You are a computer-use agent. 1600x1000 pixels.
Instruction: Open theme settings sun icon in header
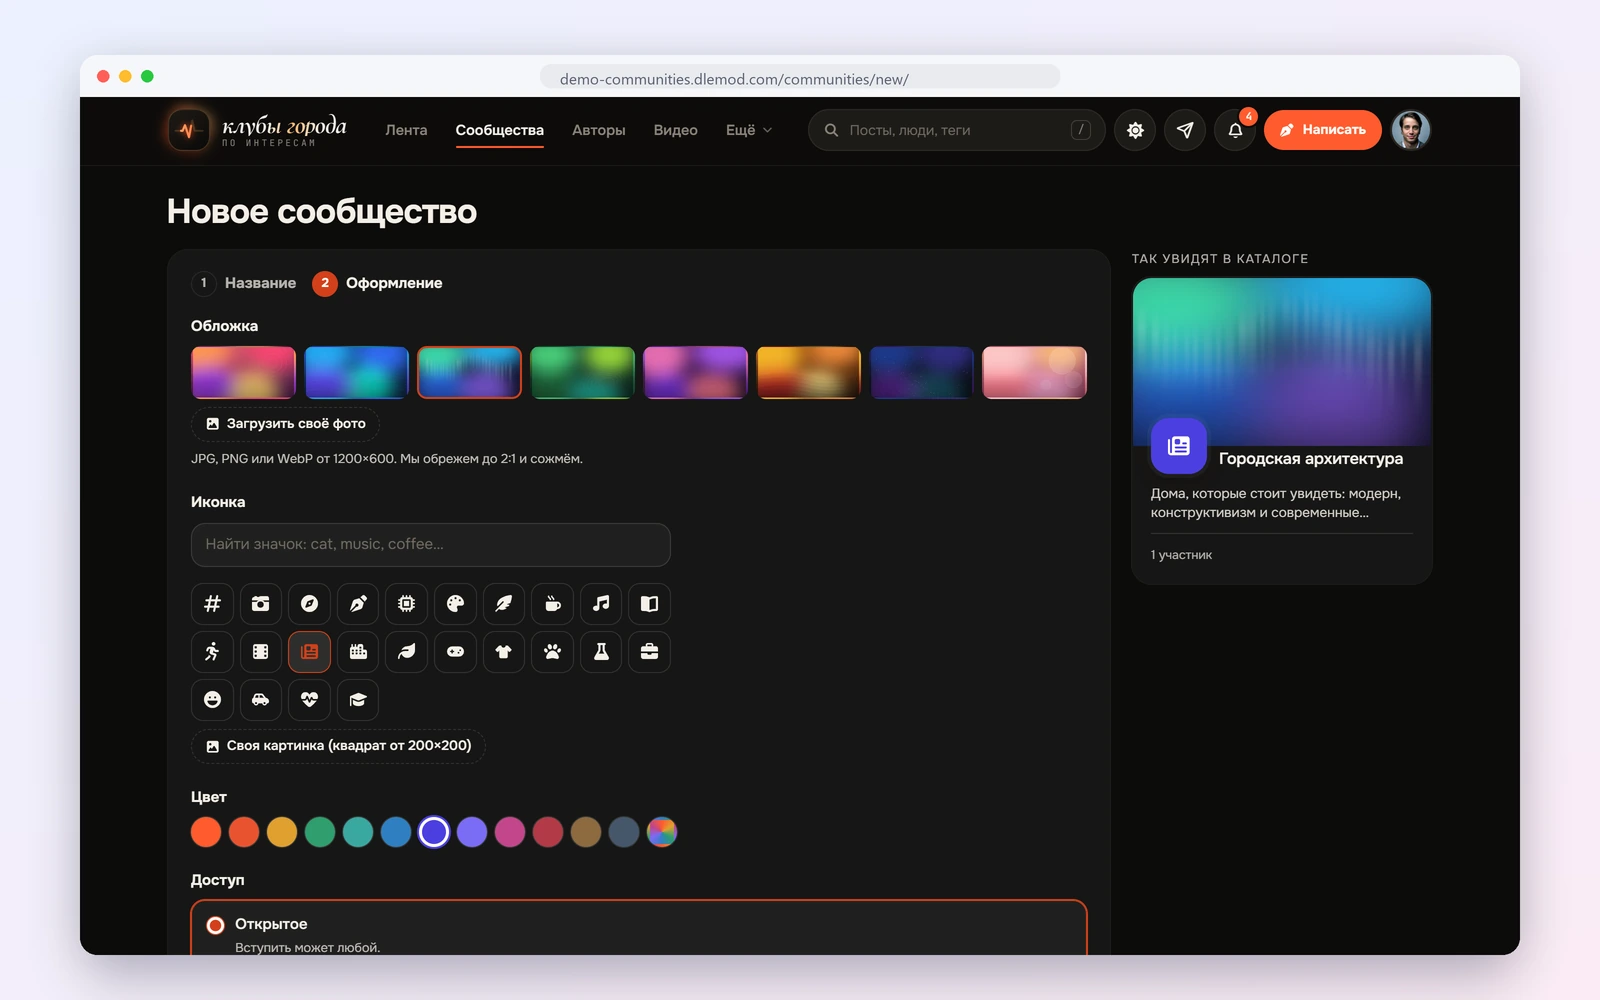tap(1135, 130)
